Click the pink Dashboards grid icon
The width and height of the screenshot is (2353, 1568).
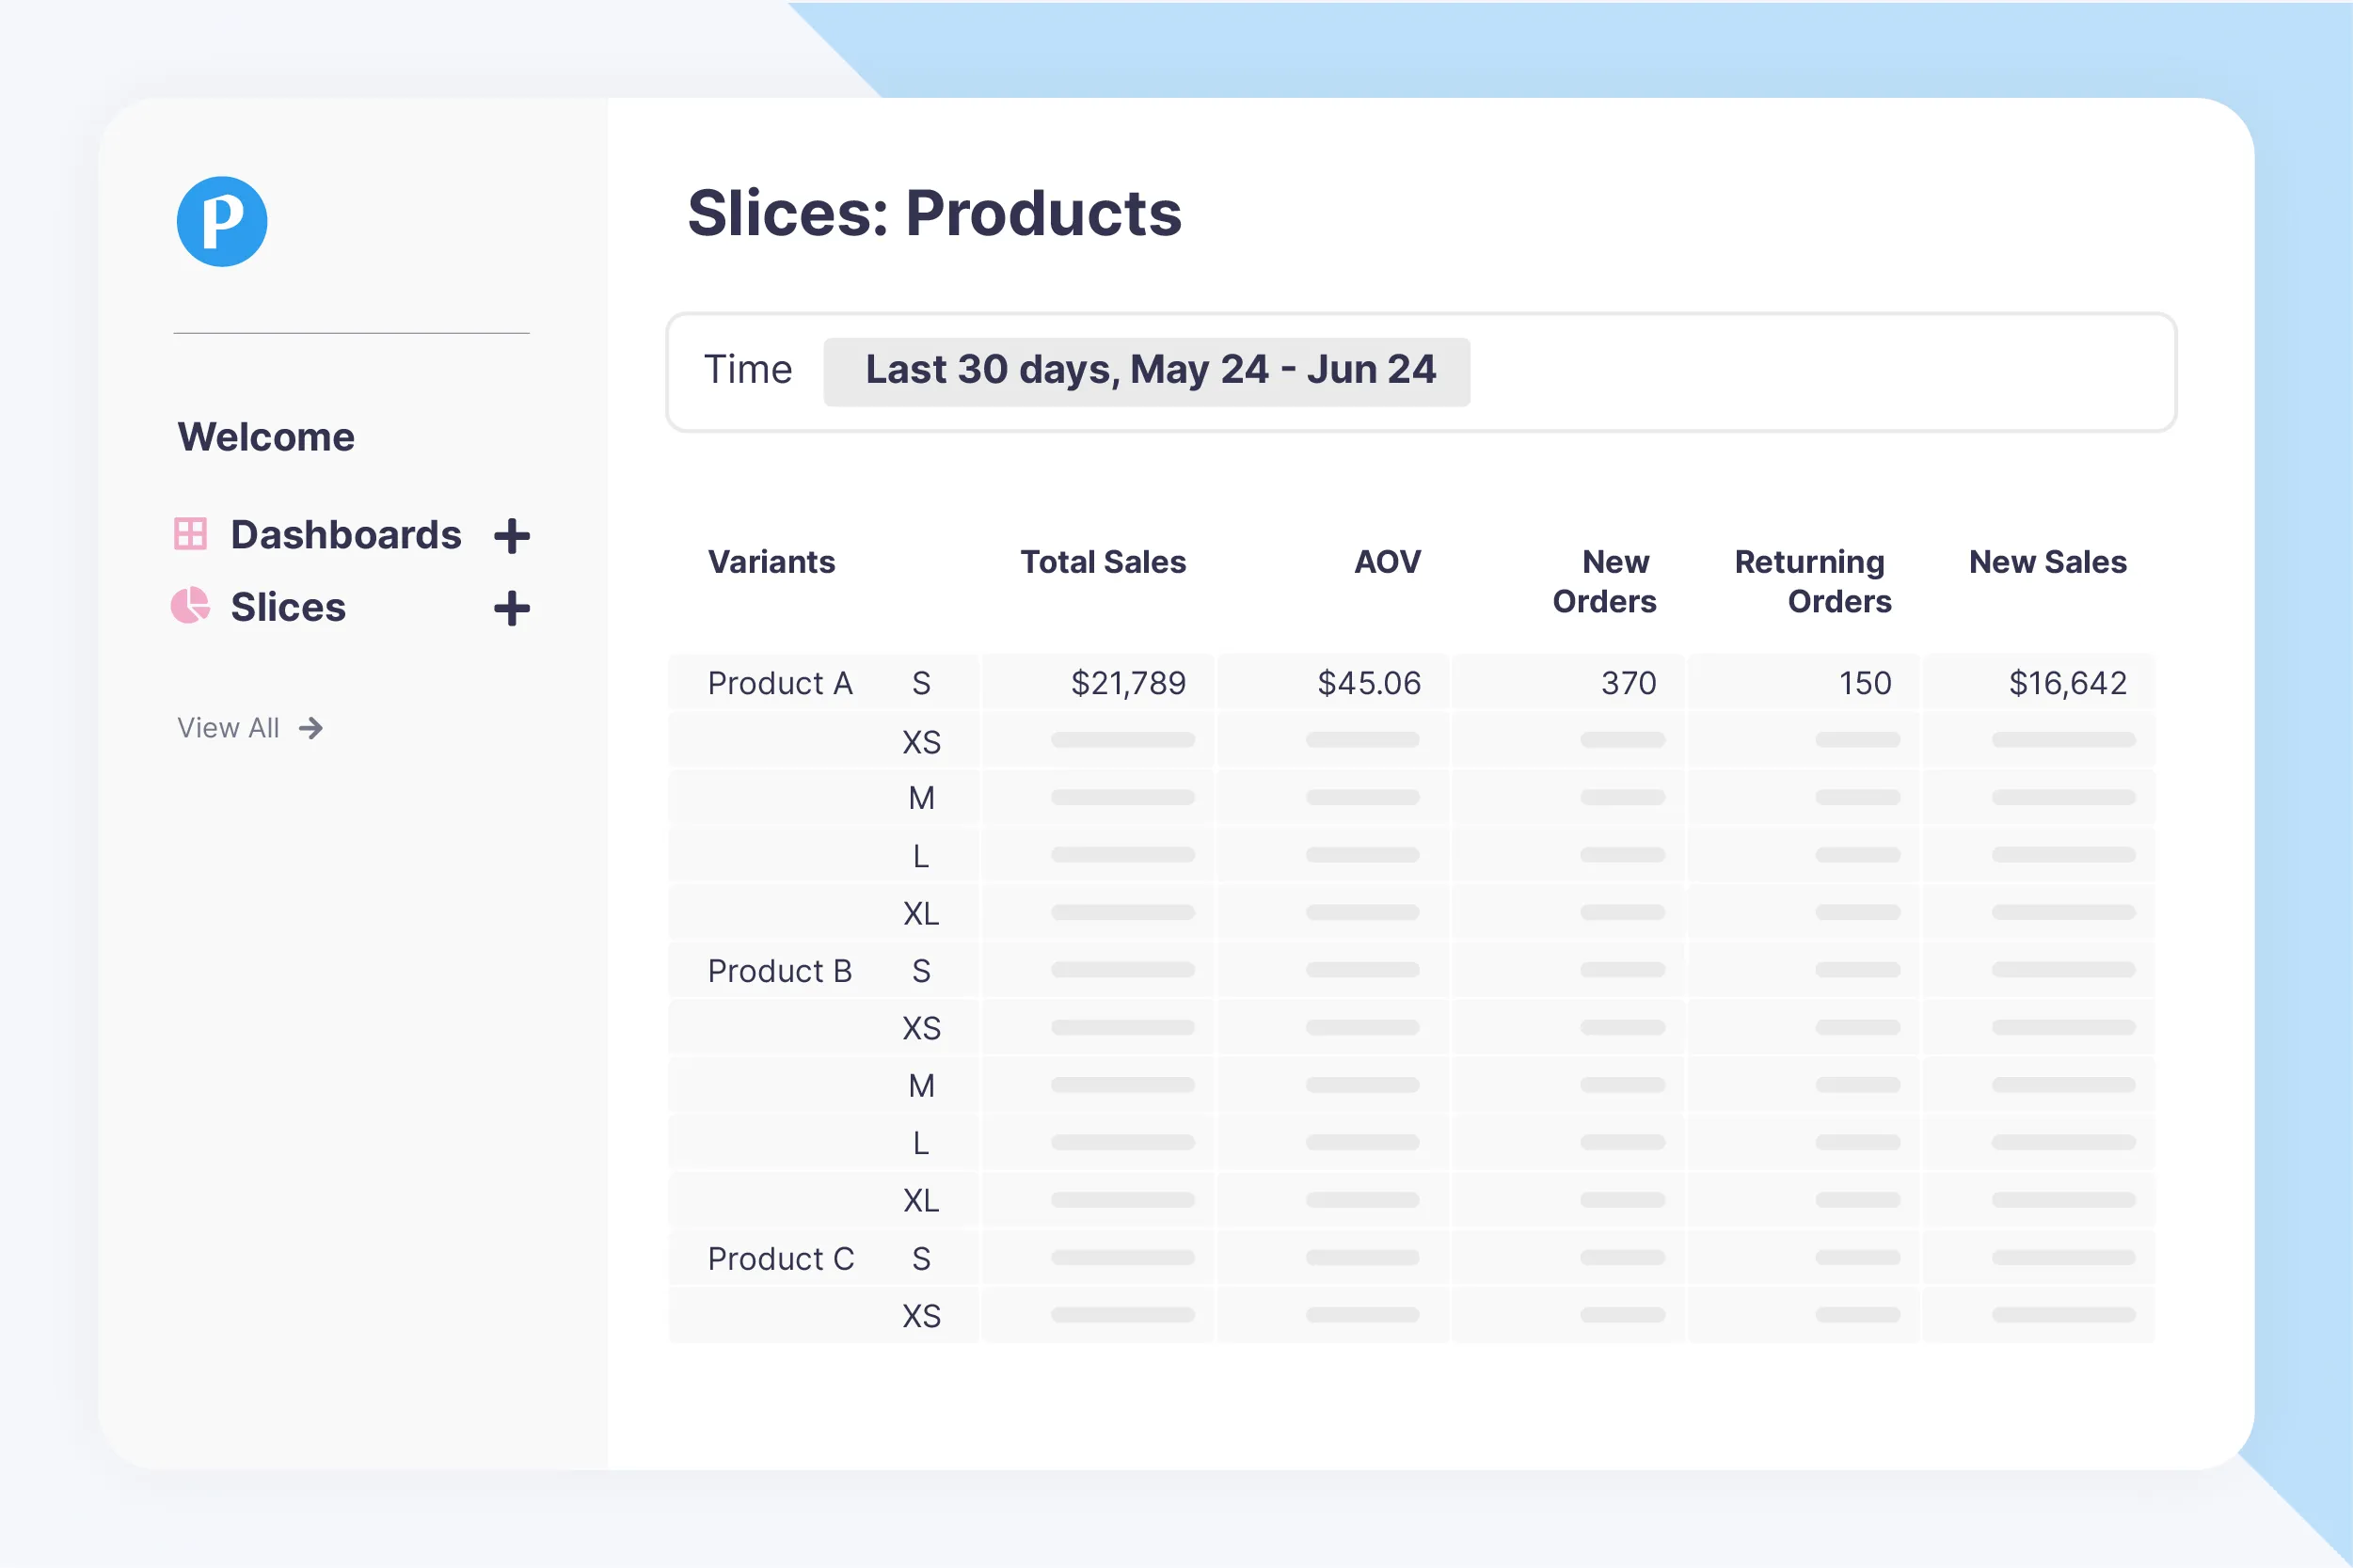(x=190, y=534)
